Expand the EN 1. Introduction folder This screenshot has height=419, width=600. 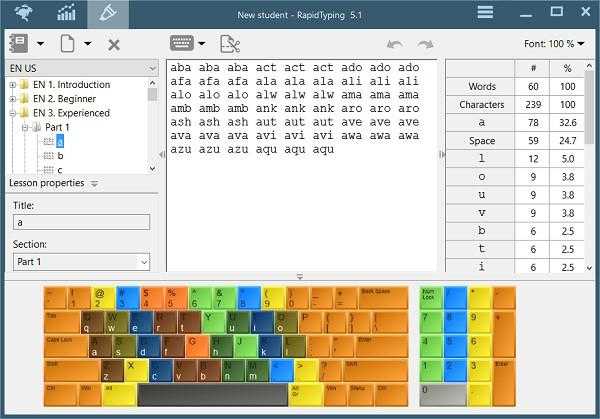13,85
